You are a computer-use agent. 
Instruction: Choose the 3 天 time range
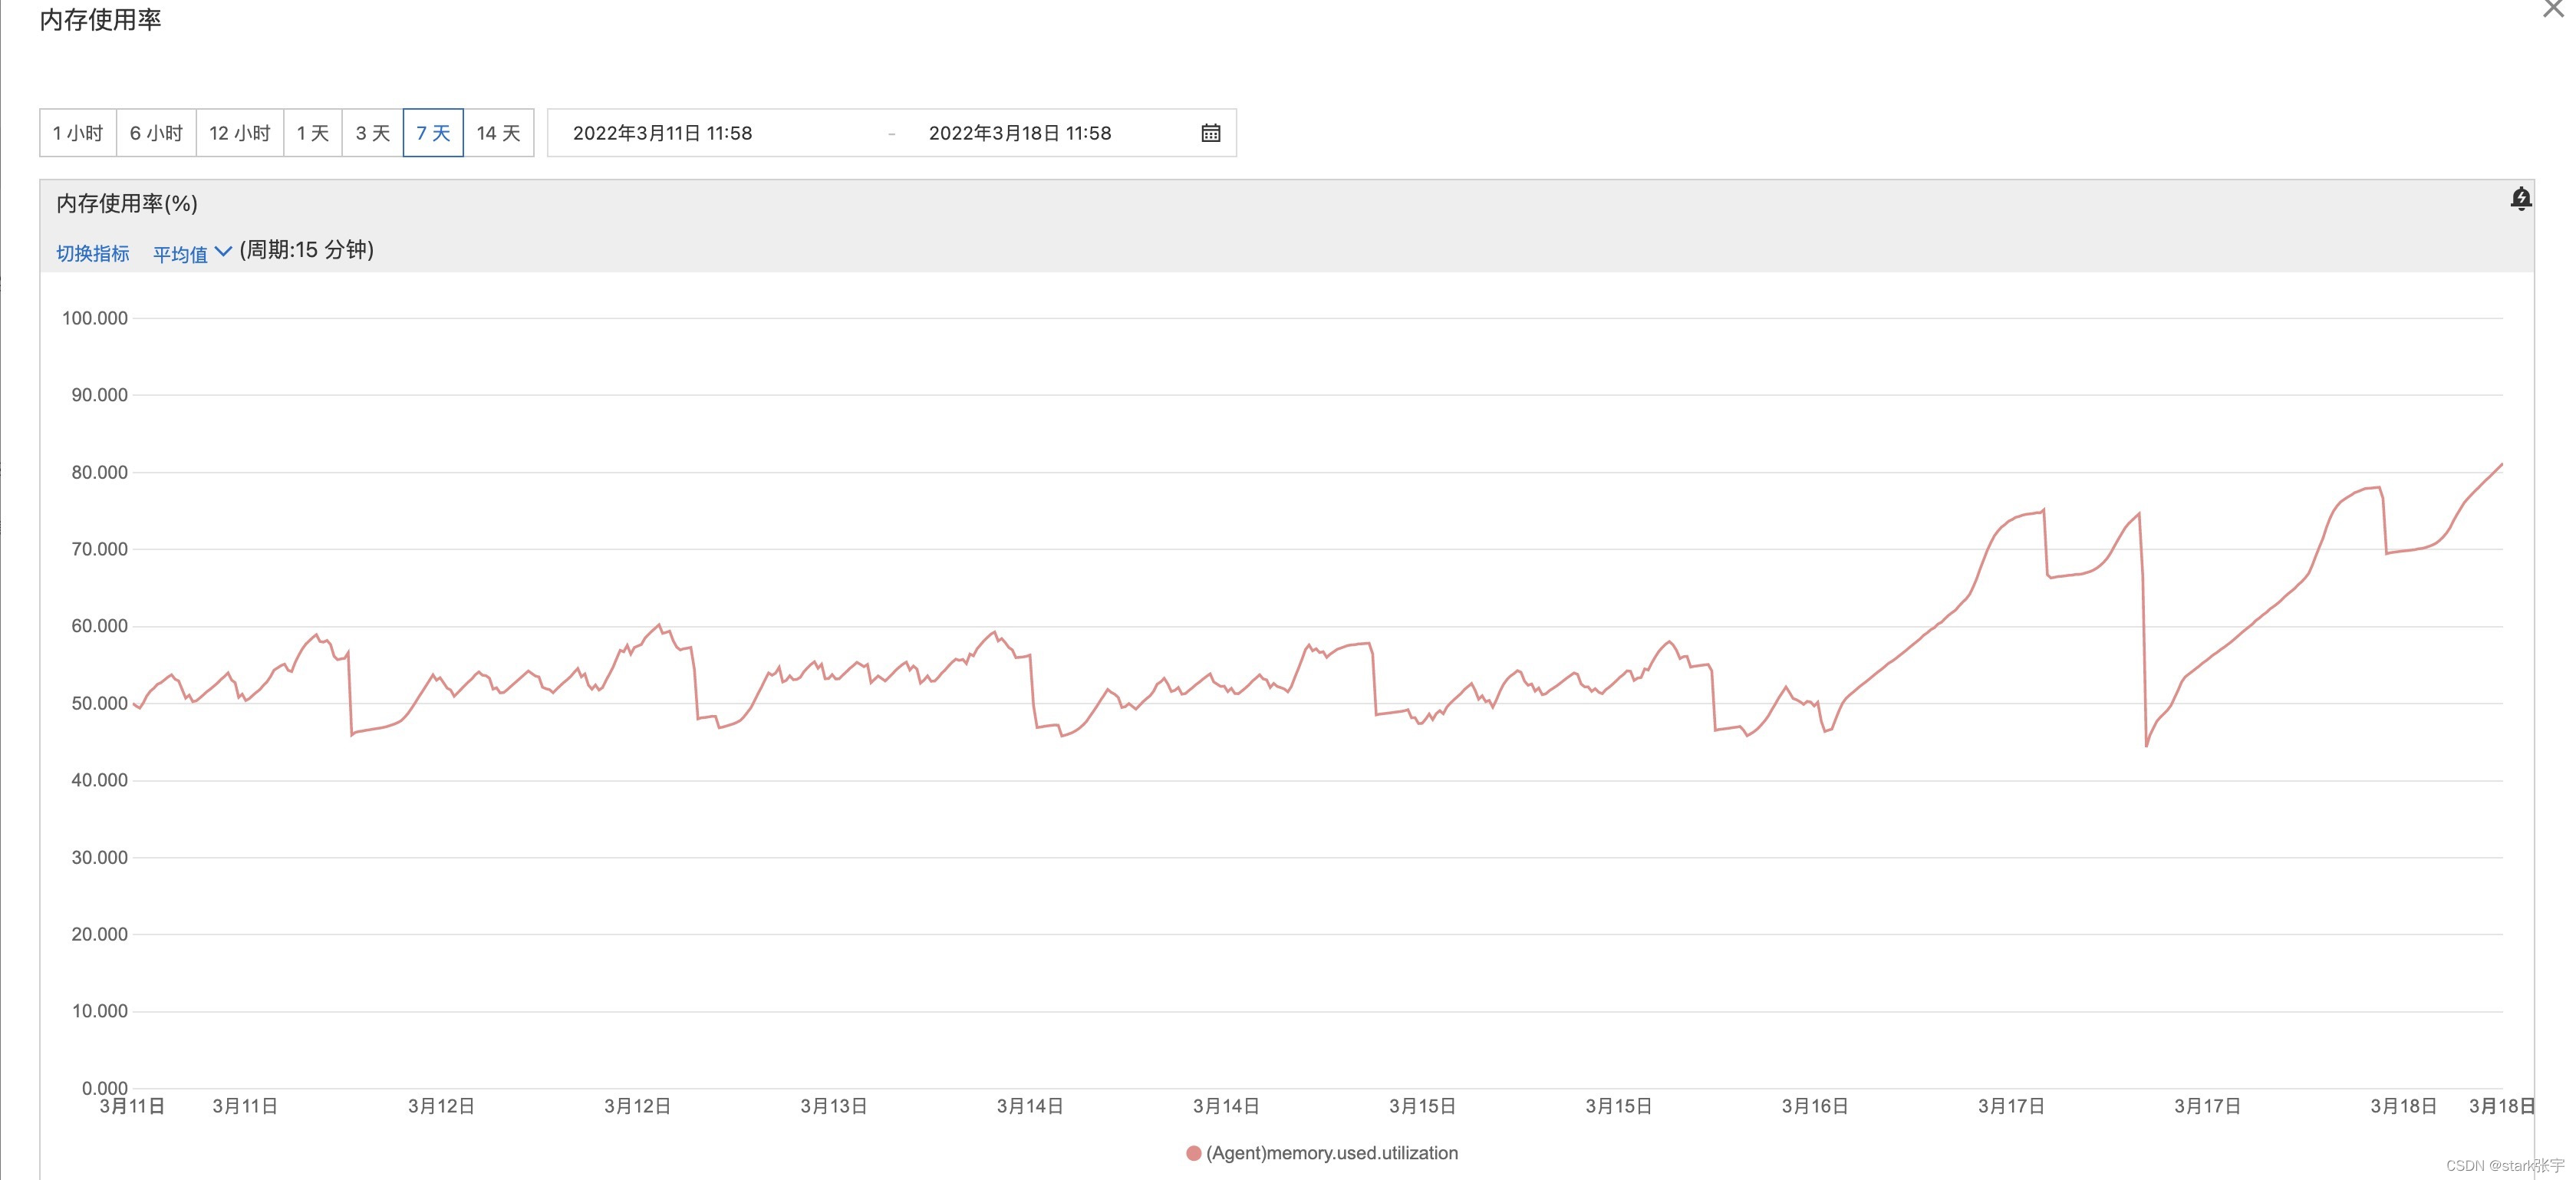pyautogui.click(x=373, y=133)
